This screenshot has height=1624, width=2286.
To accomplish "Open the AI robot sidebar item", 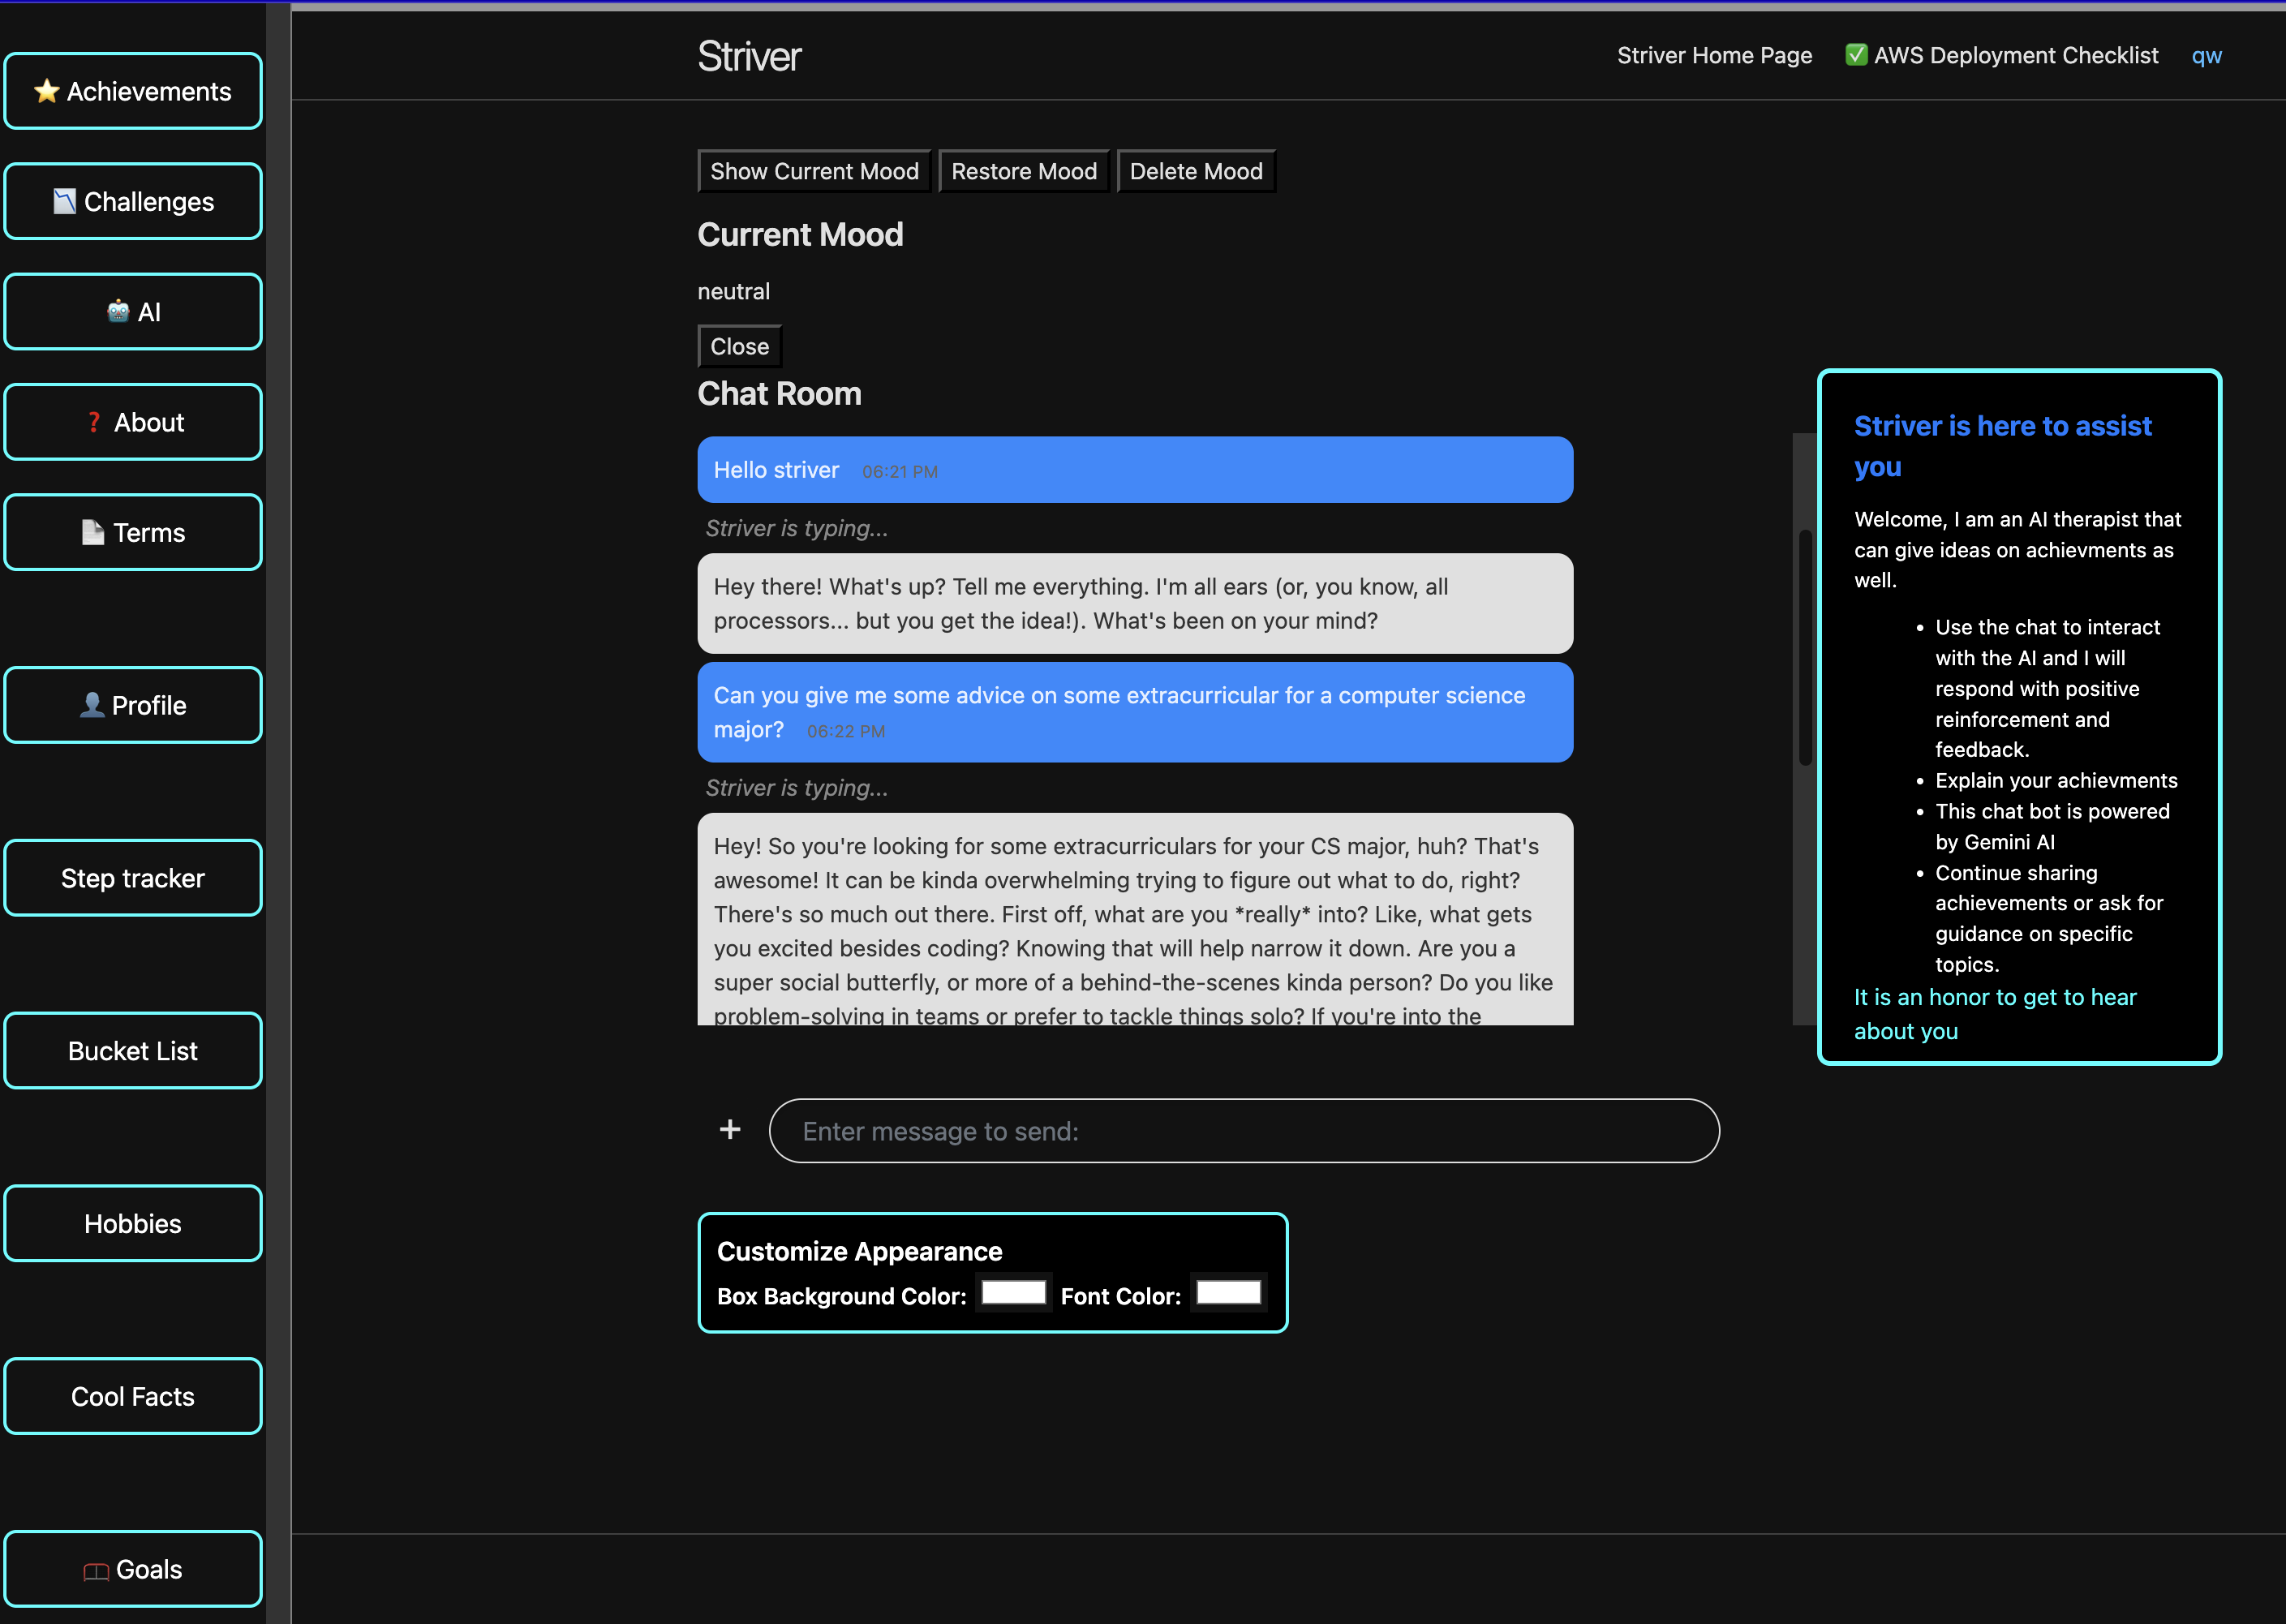I will coord(133,312).
